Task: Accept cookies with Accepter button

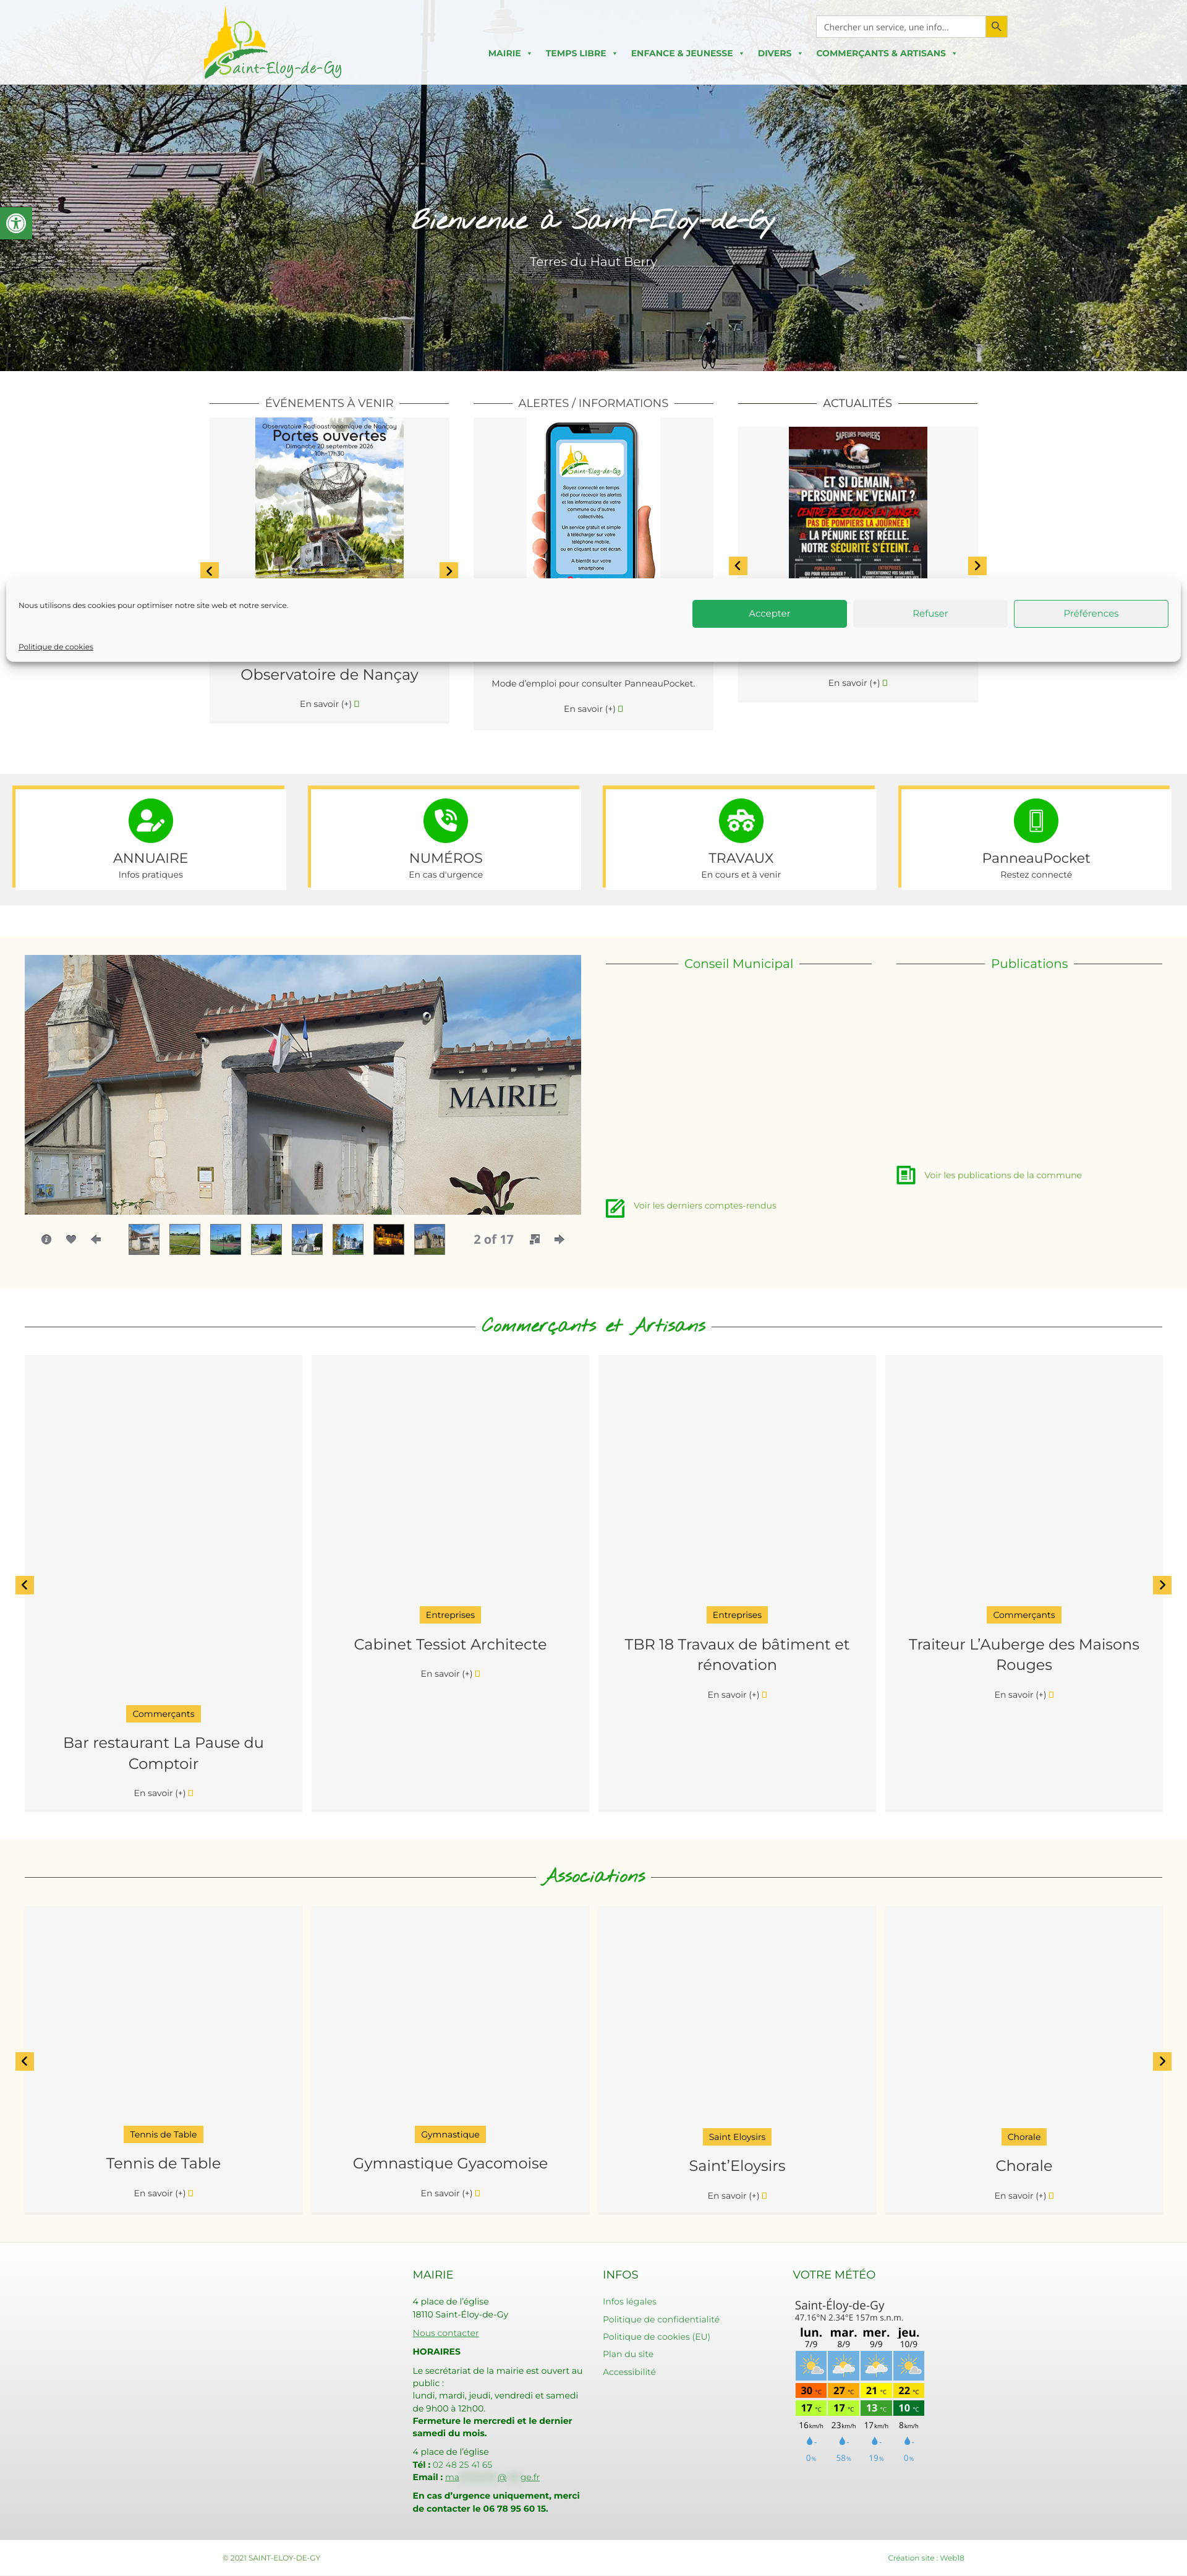Action: pyautogui.click(x=769, y=614)
